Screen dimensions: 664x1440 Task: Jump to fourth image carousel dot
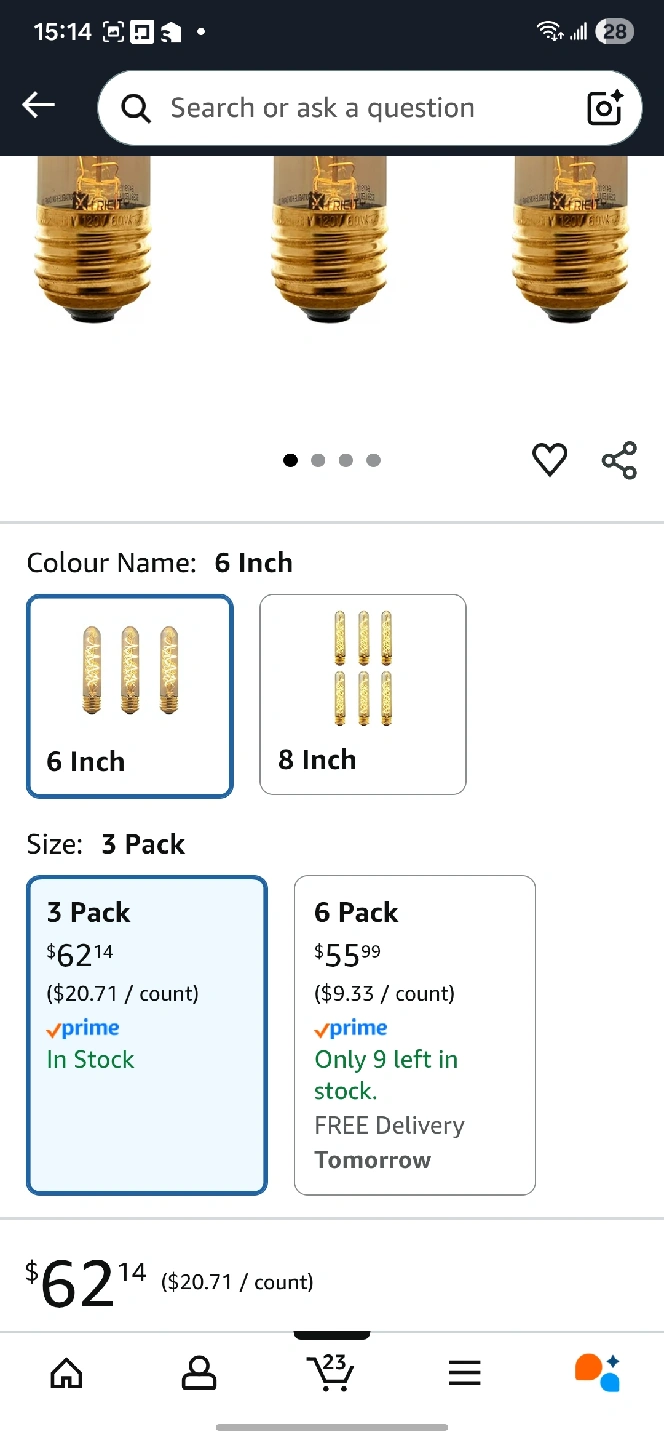pos(374,460)
